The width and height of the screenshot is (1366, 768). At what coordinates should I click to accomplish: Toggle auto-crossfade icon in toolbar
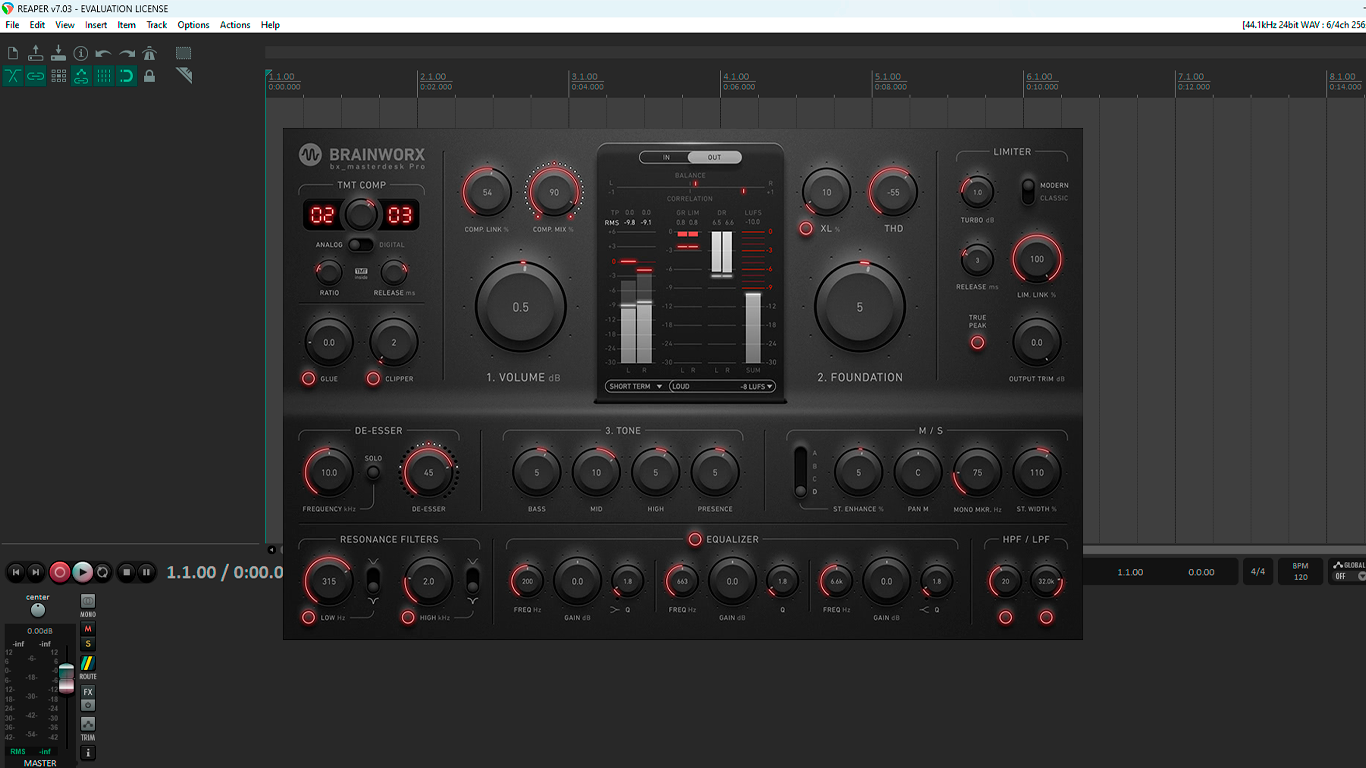click(x=13, y=76)
